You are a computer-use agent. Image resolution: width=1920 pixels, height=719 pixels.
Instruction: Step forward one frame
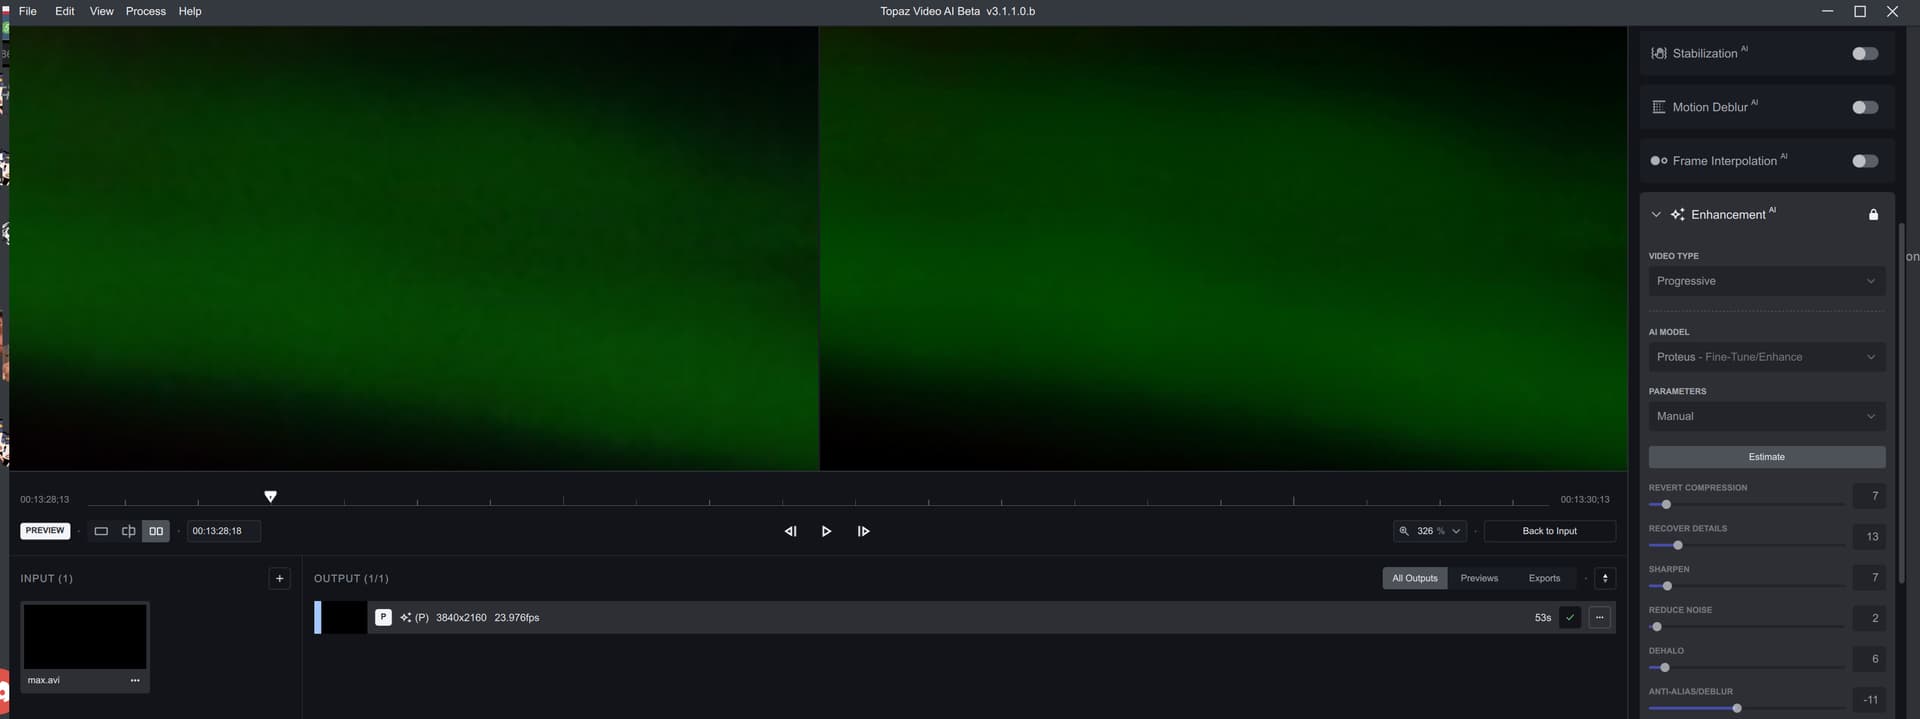863,531
